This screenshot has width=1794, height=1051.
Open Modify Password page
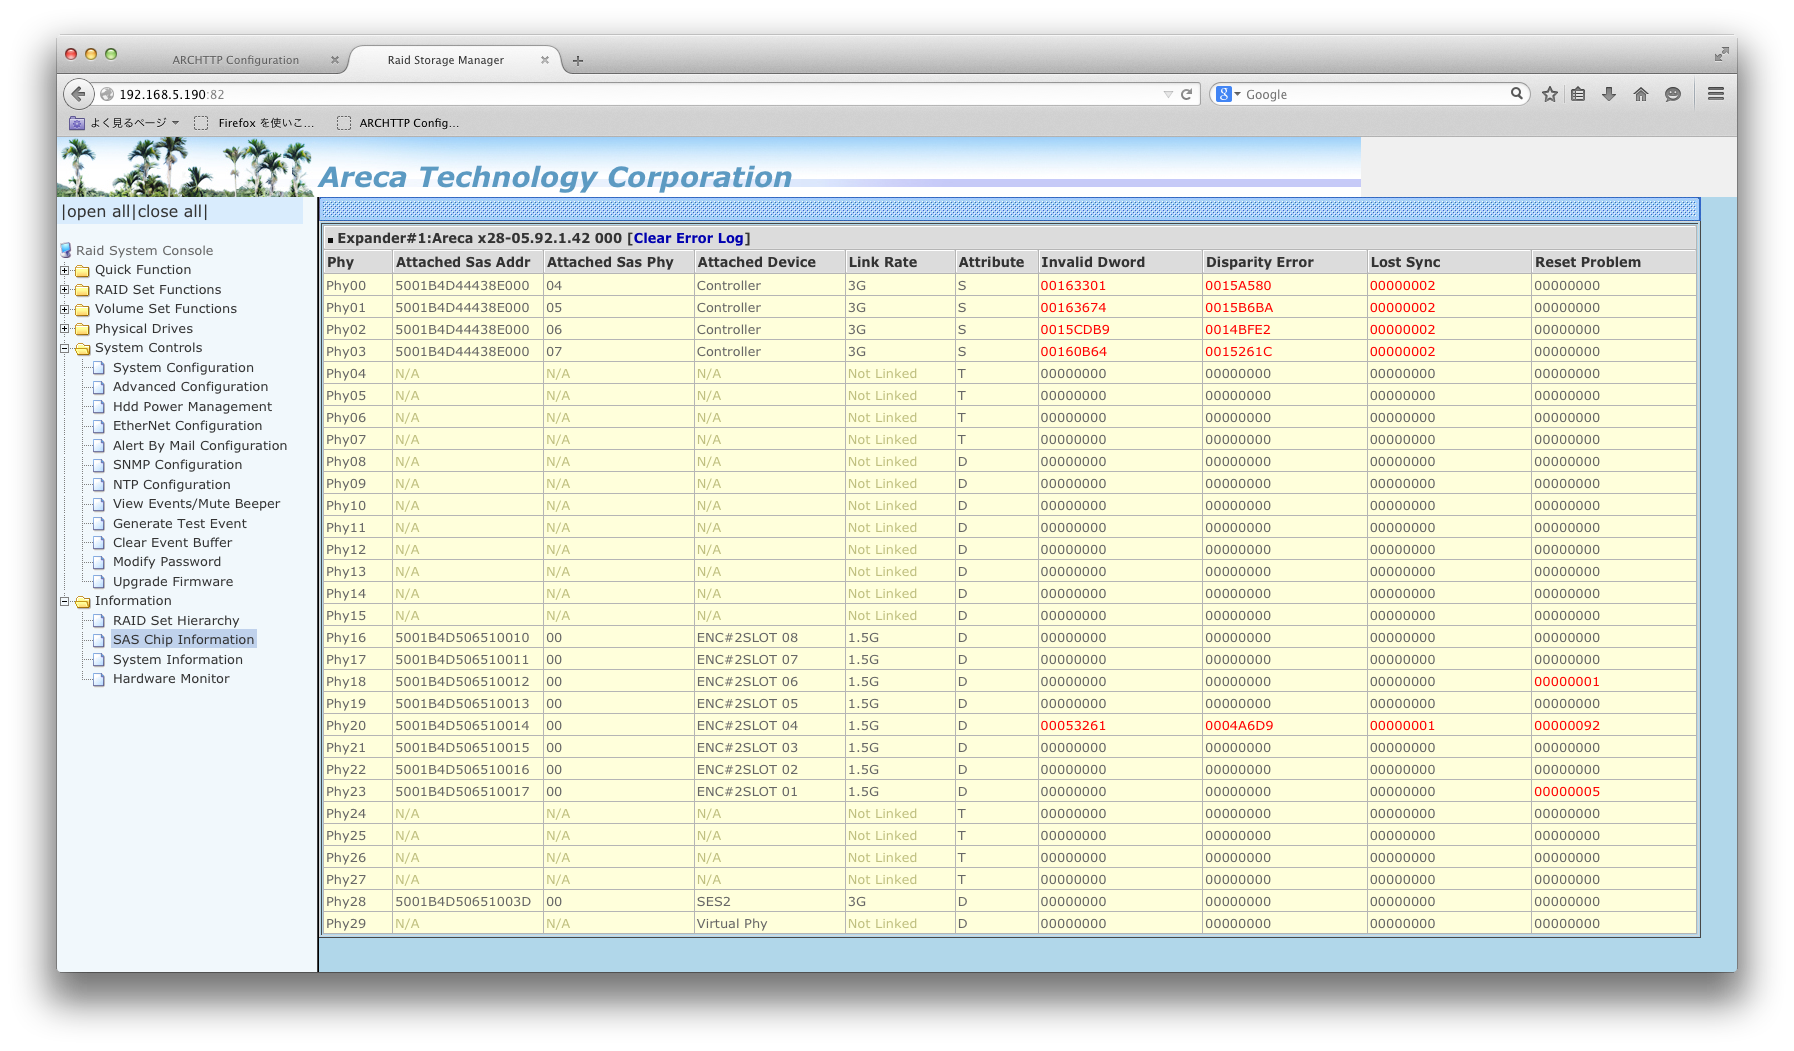(167, 562)
